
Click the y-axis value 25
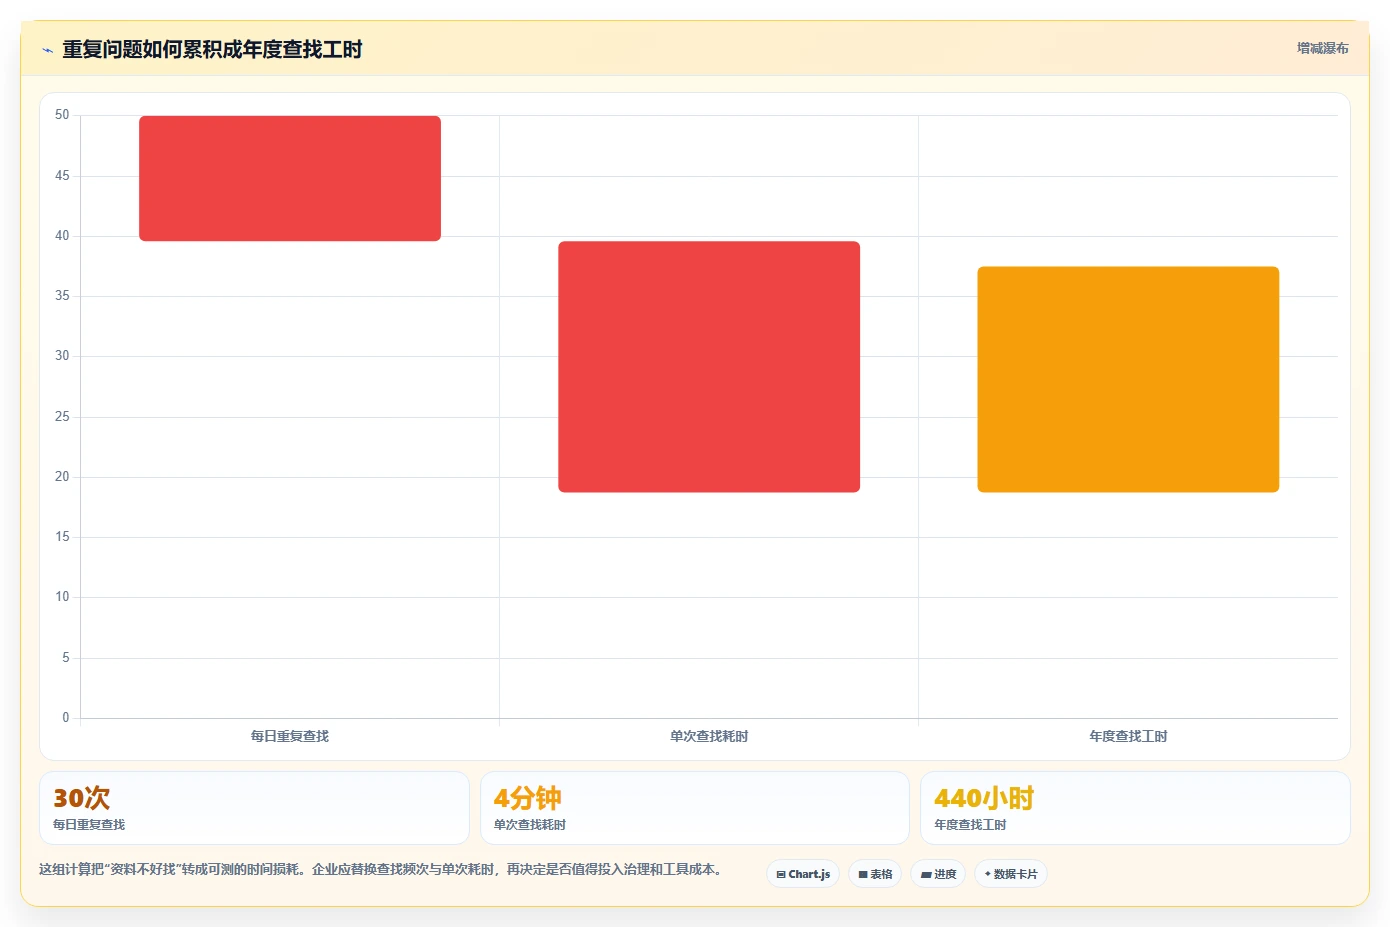click(x=62, y=416)
